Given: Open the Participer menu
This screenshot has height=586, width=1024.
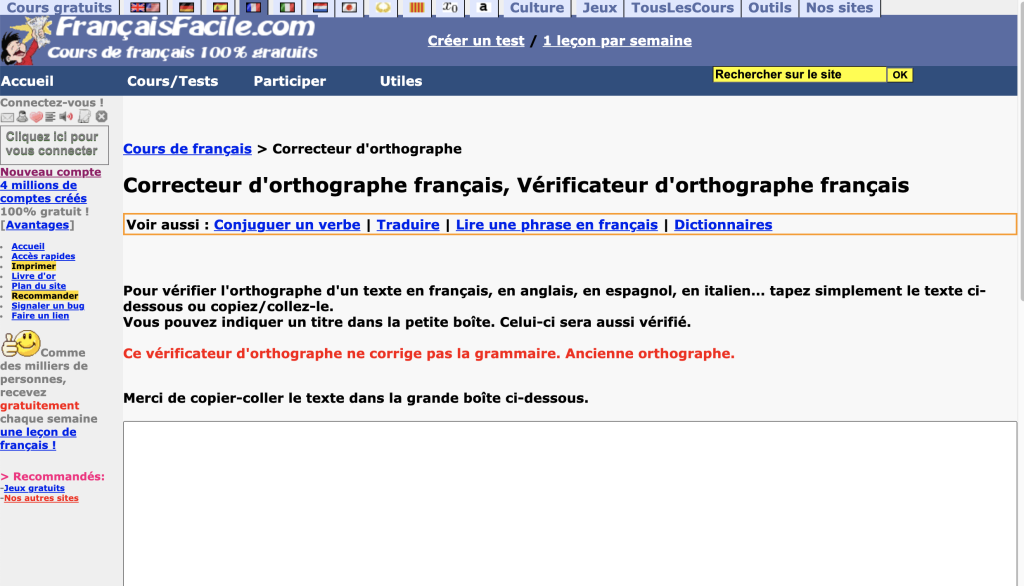Looking at the screenshot, I should pos(289,81).
